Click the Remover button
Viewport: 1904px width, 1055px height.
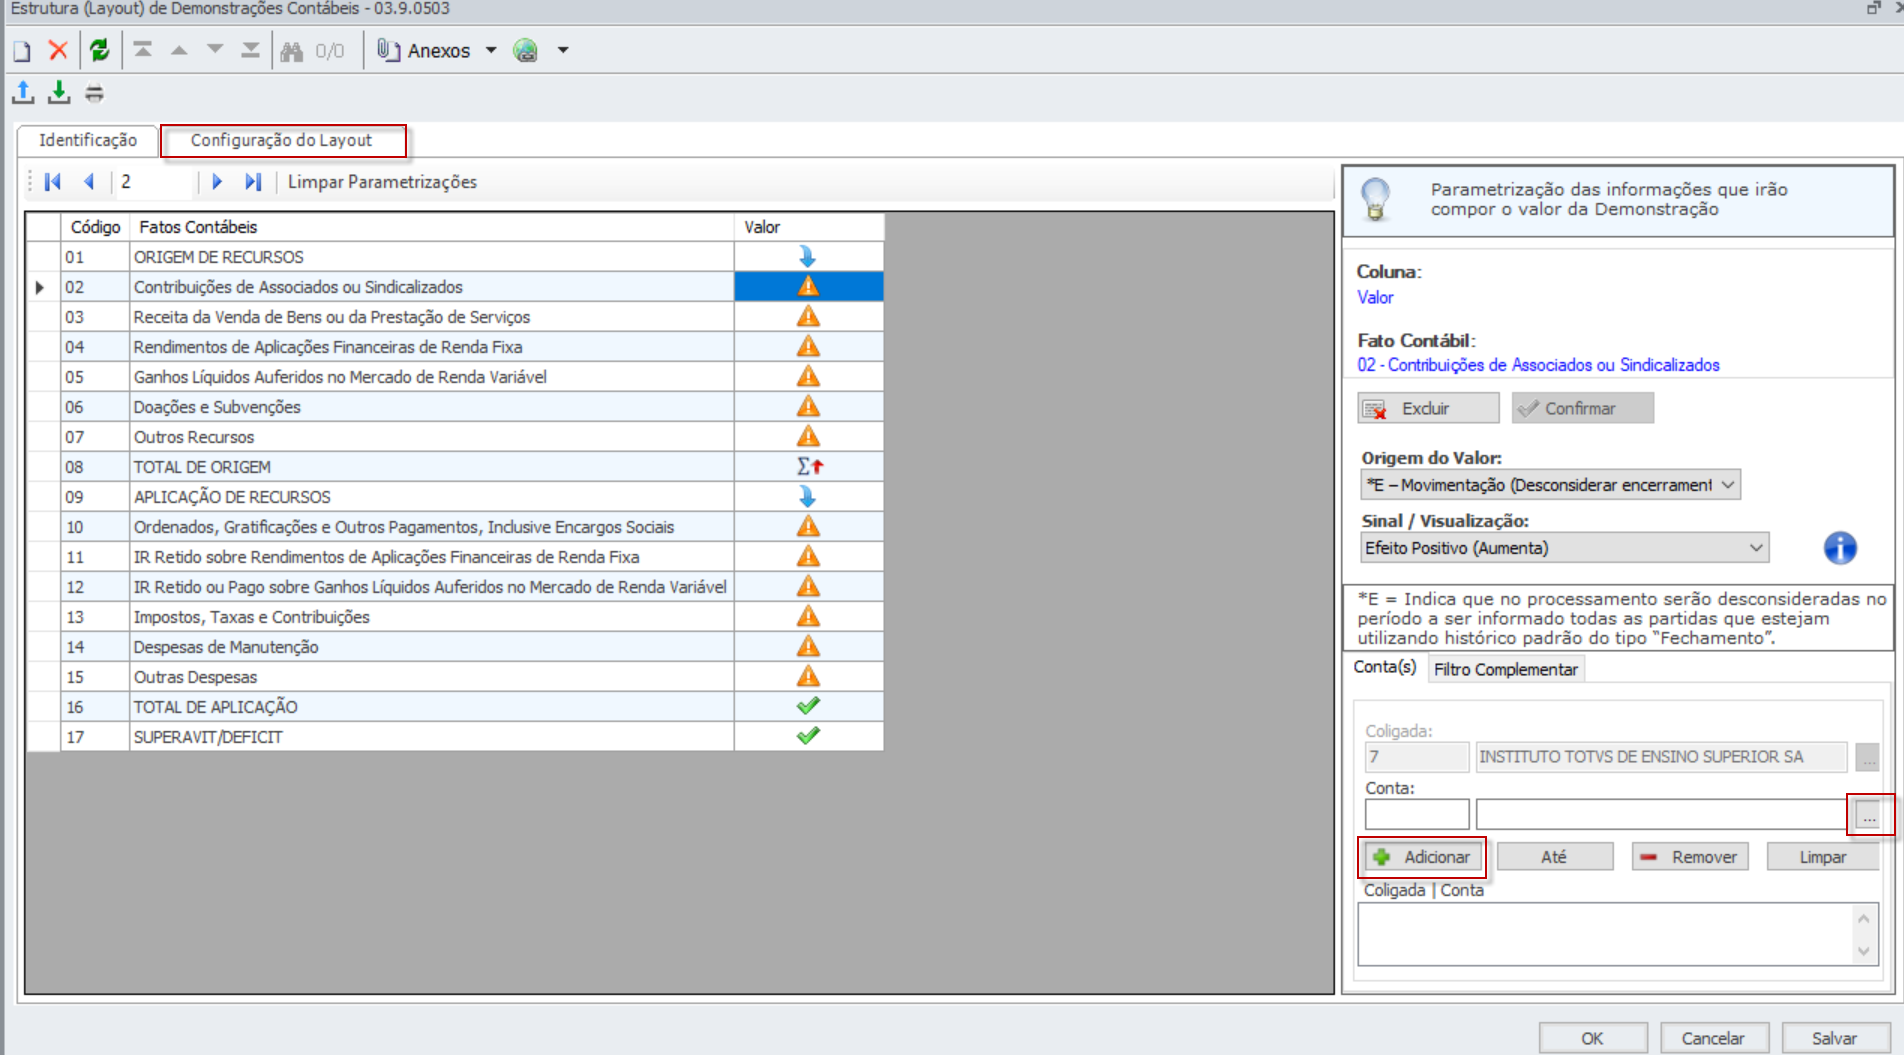(x=1690, y=857)
